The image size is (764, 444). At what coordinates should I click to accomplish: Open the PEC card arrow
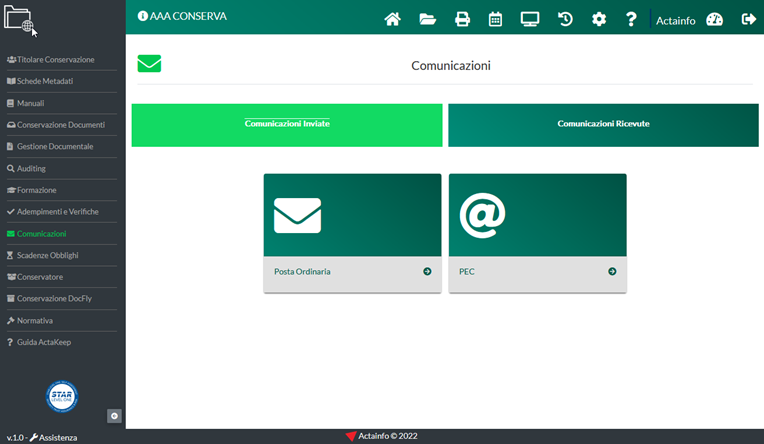pyautogui.click(x=612, y=271)
